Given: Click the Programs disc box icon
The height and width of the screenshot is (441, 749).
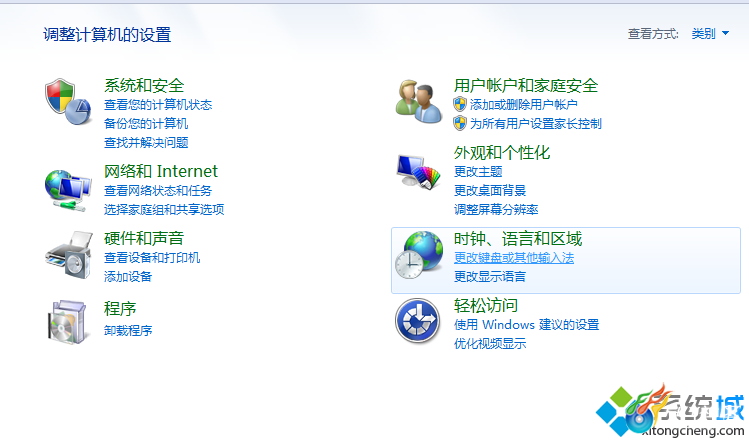Looking at the screenshot, I should pyautogui.click(x=68, y=322).
